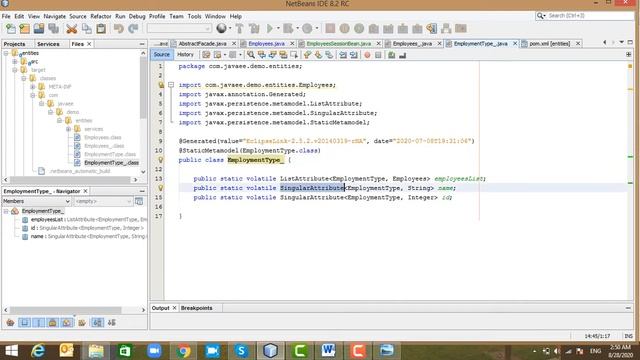640x360 pixels.
Task: Click the Shift Line Left editor icon
Action: tap(343, 55)
